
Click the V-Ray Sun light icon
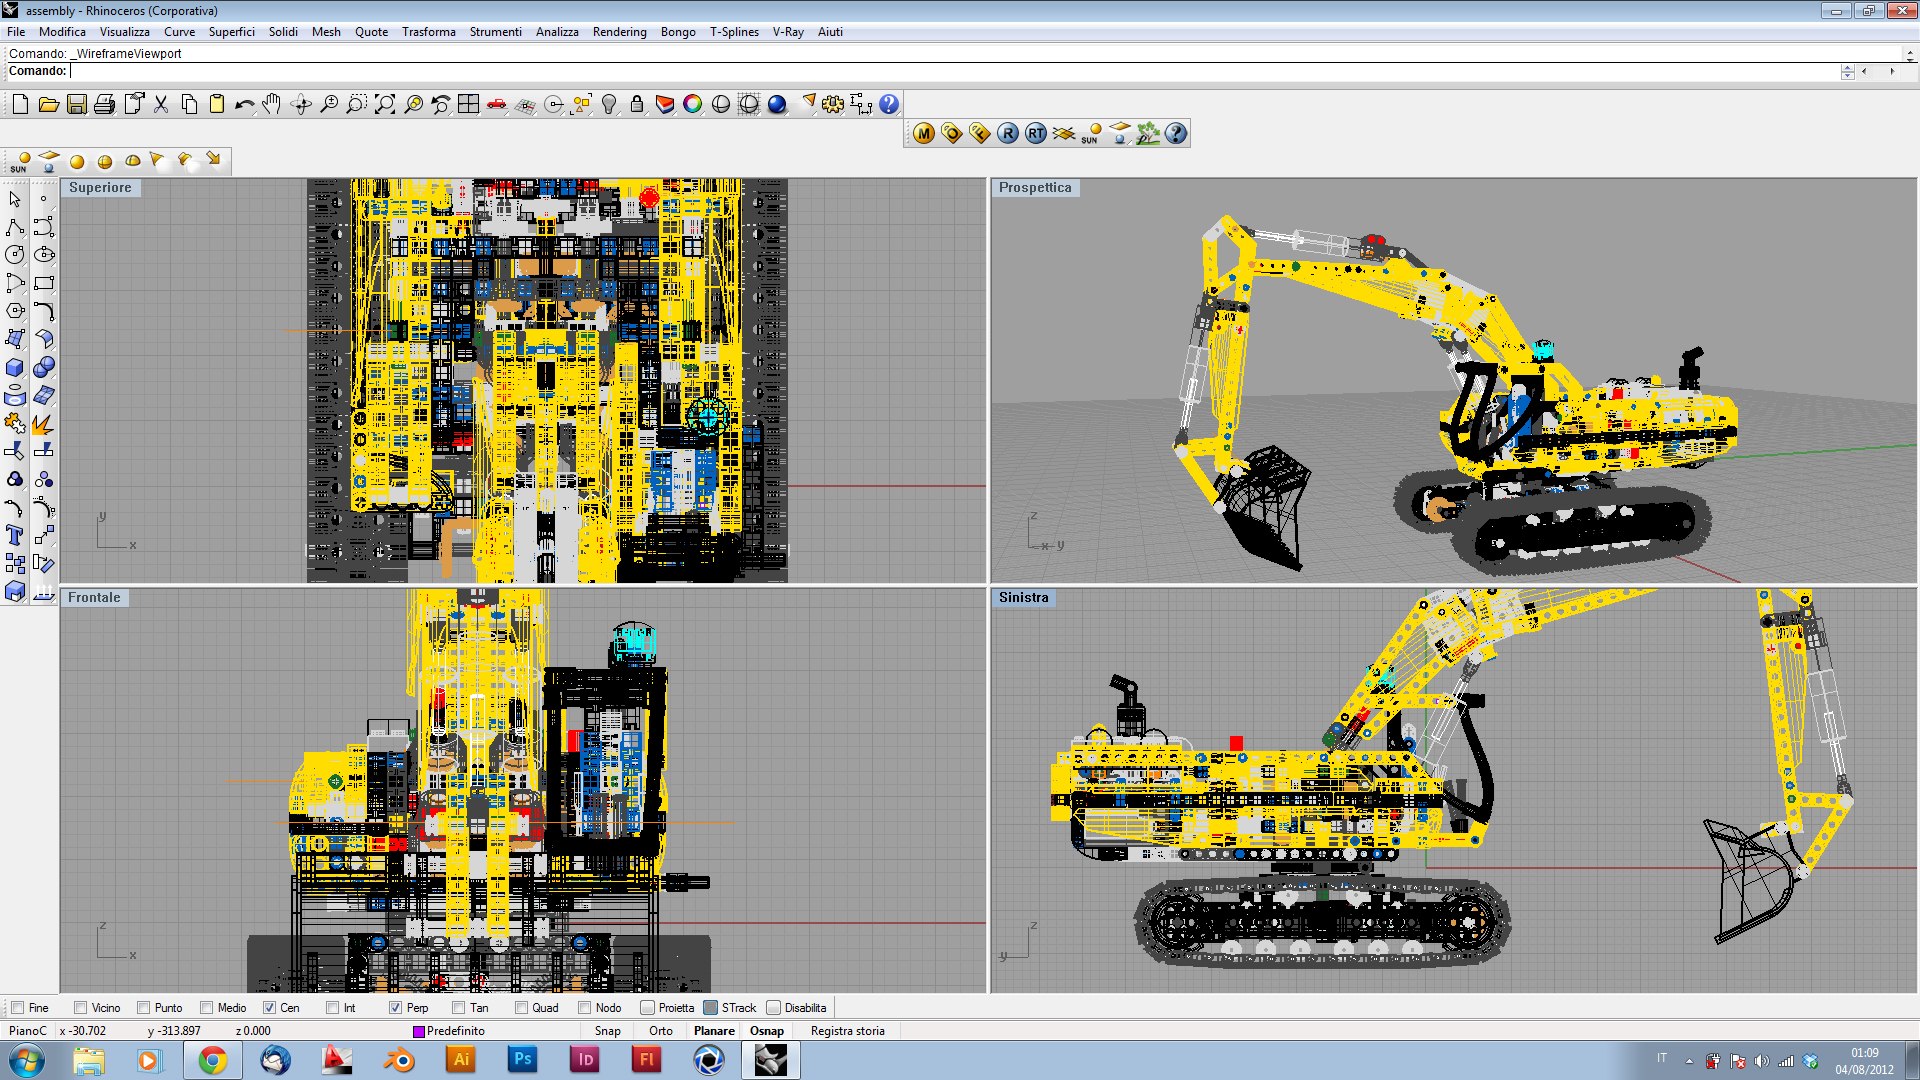coord(1090,133)
